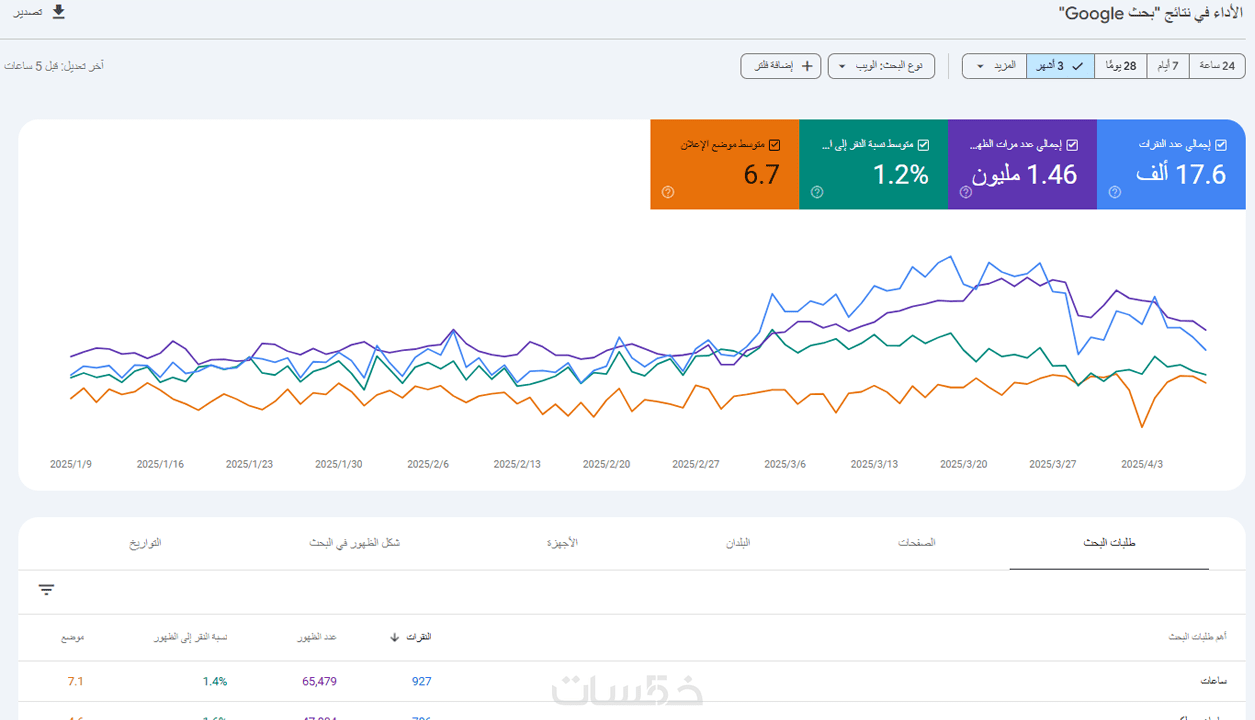Screen dimensions: 1255x720
Task: Click the plus icon in إضافة فلتر
Action: coord(808,66)
